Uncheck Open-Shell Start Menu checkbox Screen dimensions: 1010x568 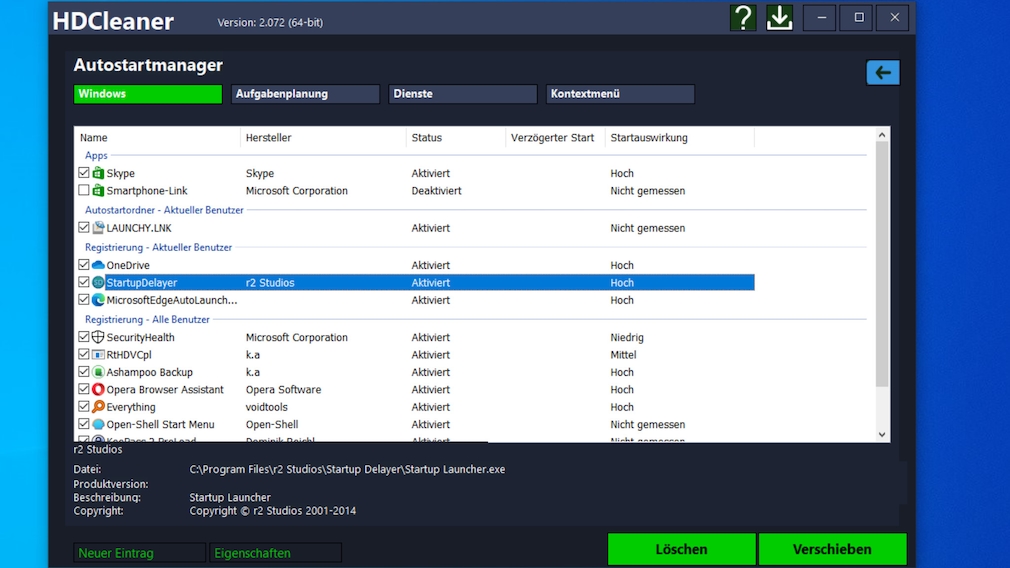84,424
